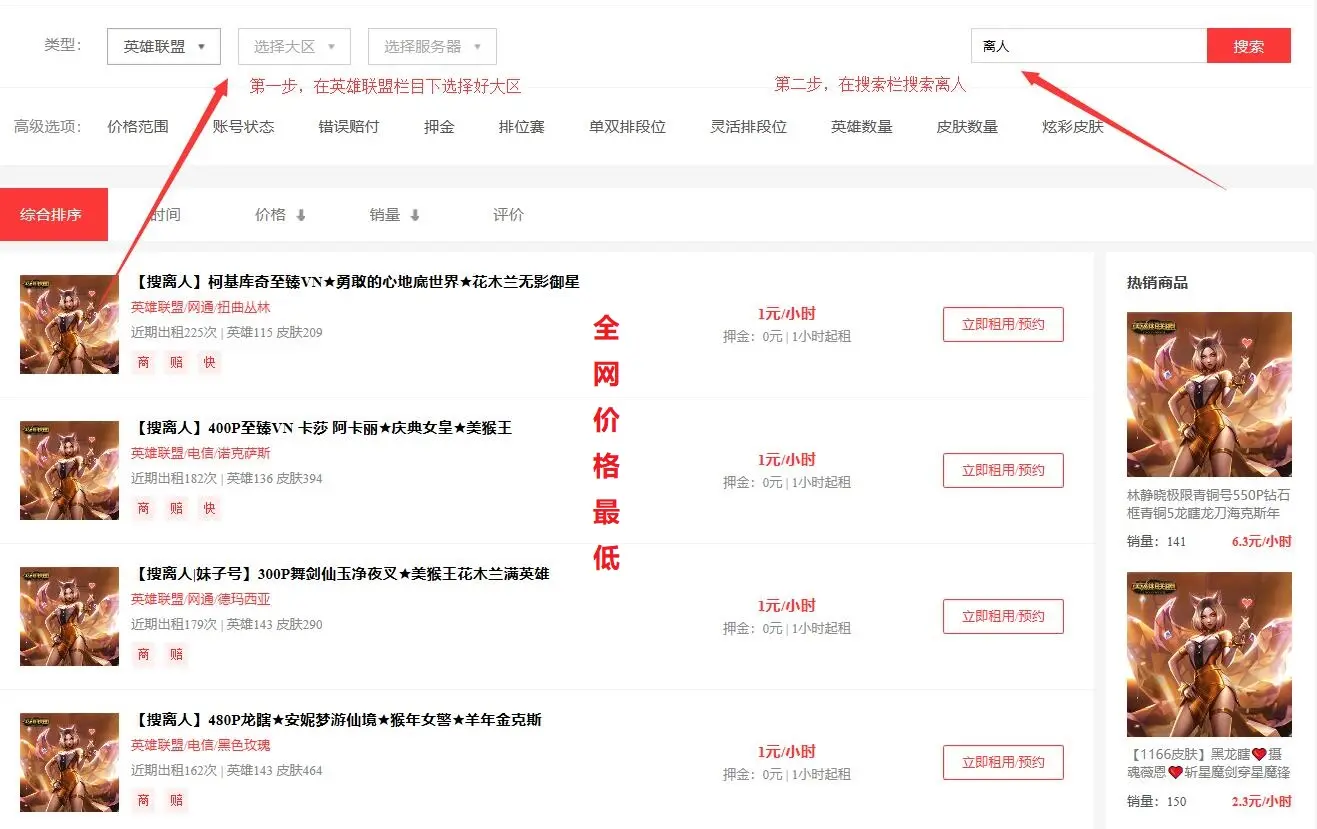
Task: Click the 商 badge on the 400P至臻VN listing
Action: (x=143, y=508)
